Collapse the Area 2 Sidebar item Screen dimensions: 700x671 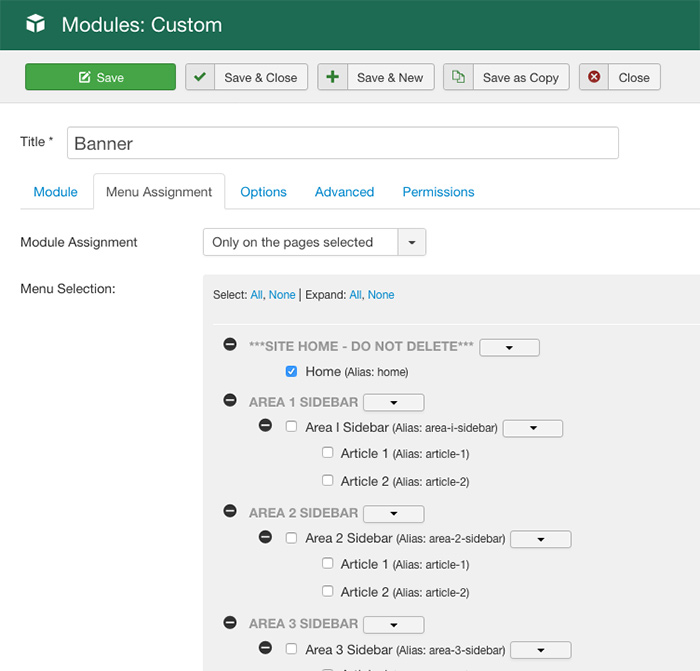265,537
